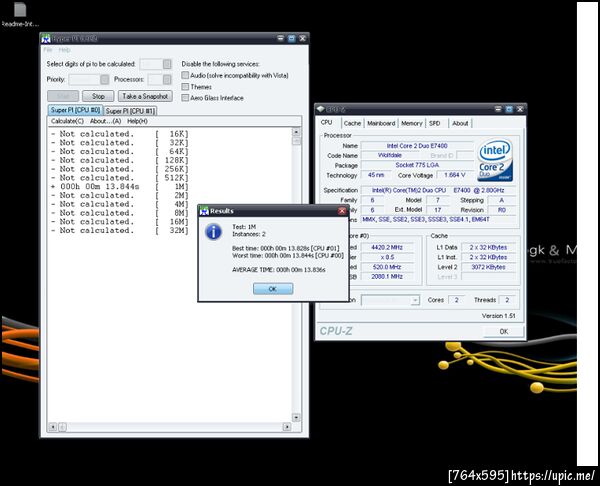Toggle the Themes checkbox
Screen dimensions: 600x486
pos(185,86)
